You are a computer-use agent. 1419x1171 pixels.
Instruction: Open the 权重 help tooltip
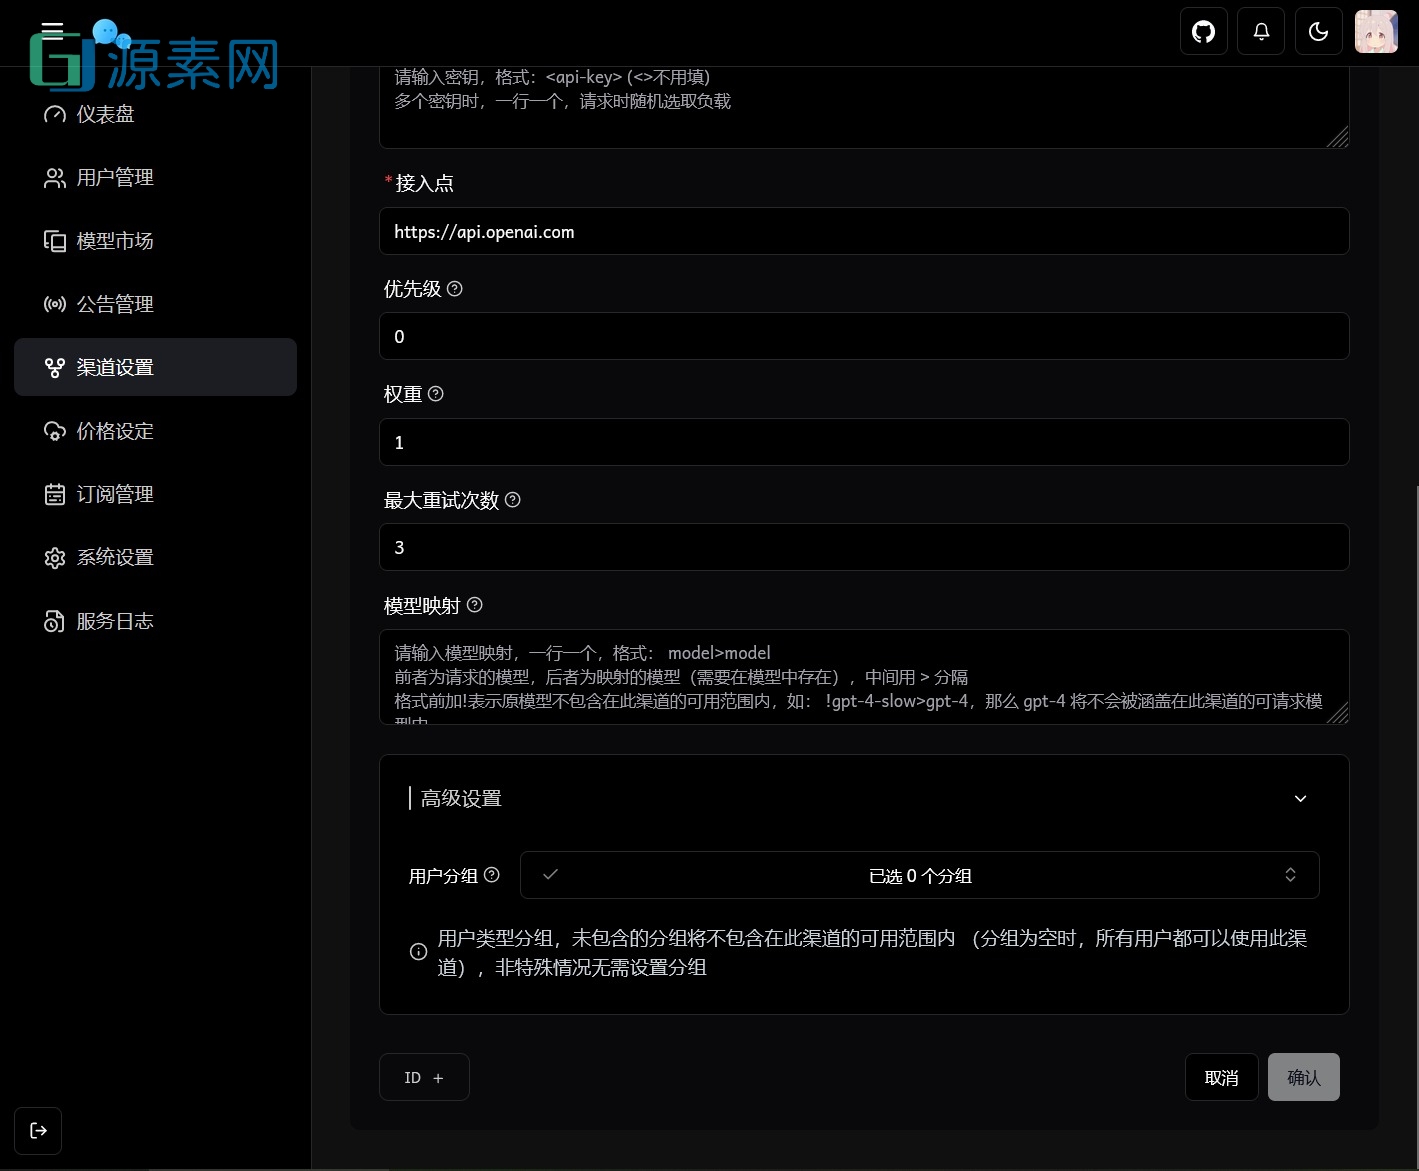pyautogui.click(x=435, y=394)
